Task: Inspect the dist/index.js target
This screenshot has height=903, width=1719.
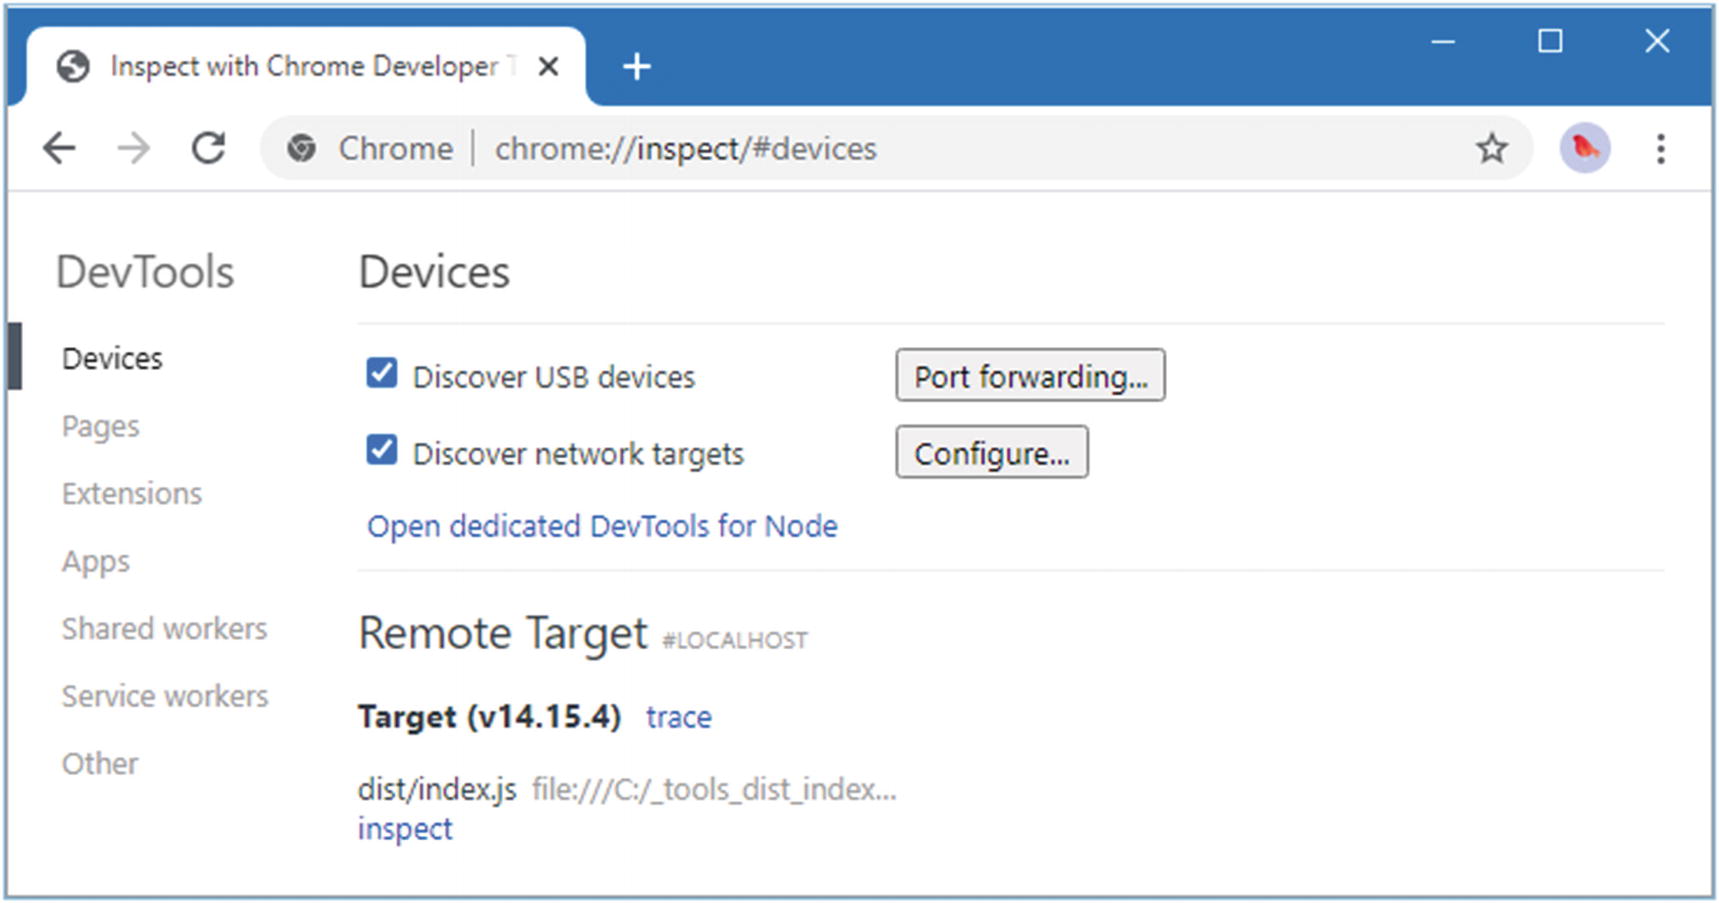Action: [405, 829]
